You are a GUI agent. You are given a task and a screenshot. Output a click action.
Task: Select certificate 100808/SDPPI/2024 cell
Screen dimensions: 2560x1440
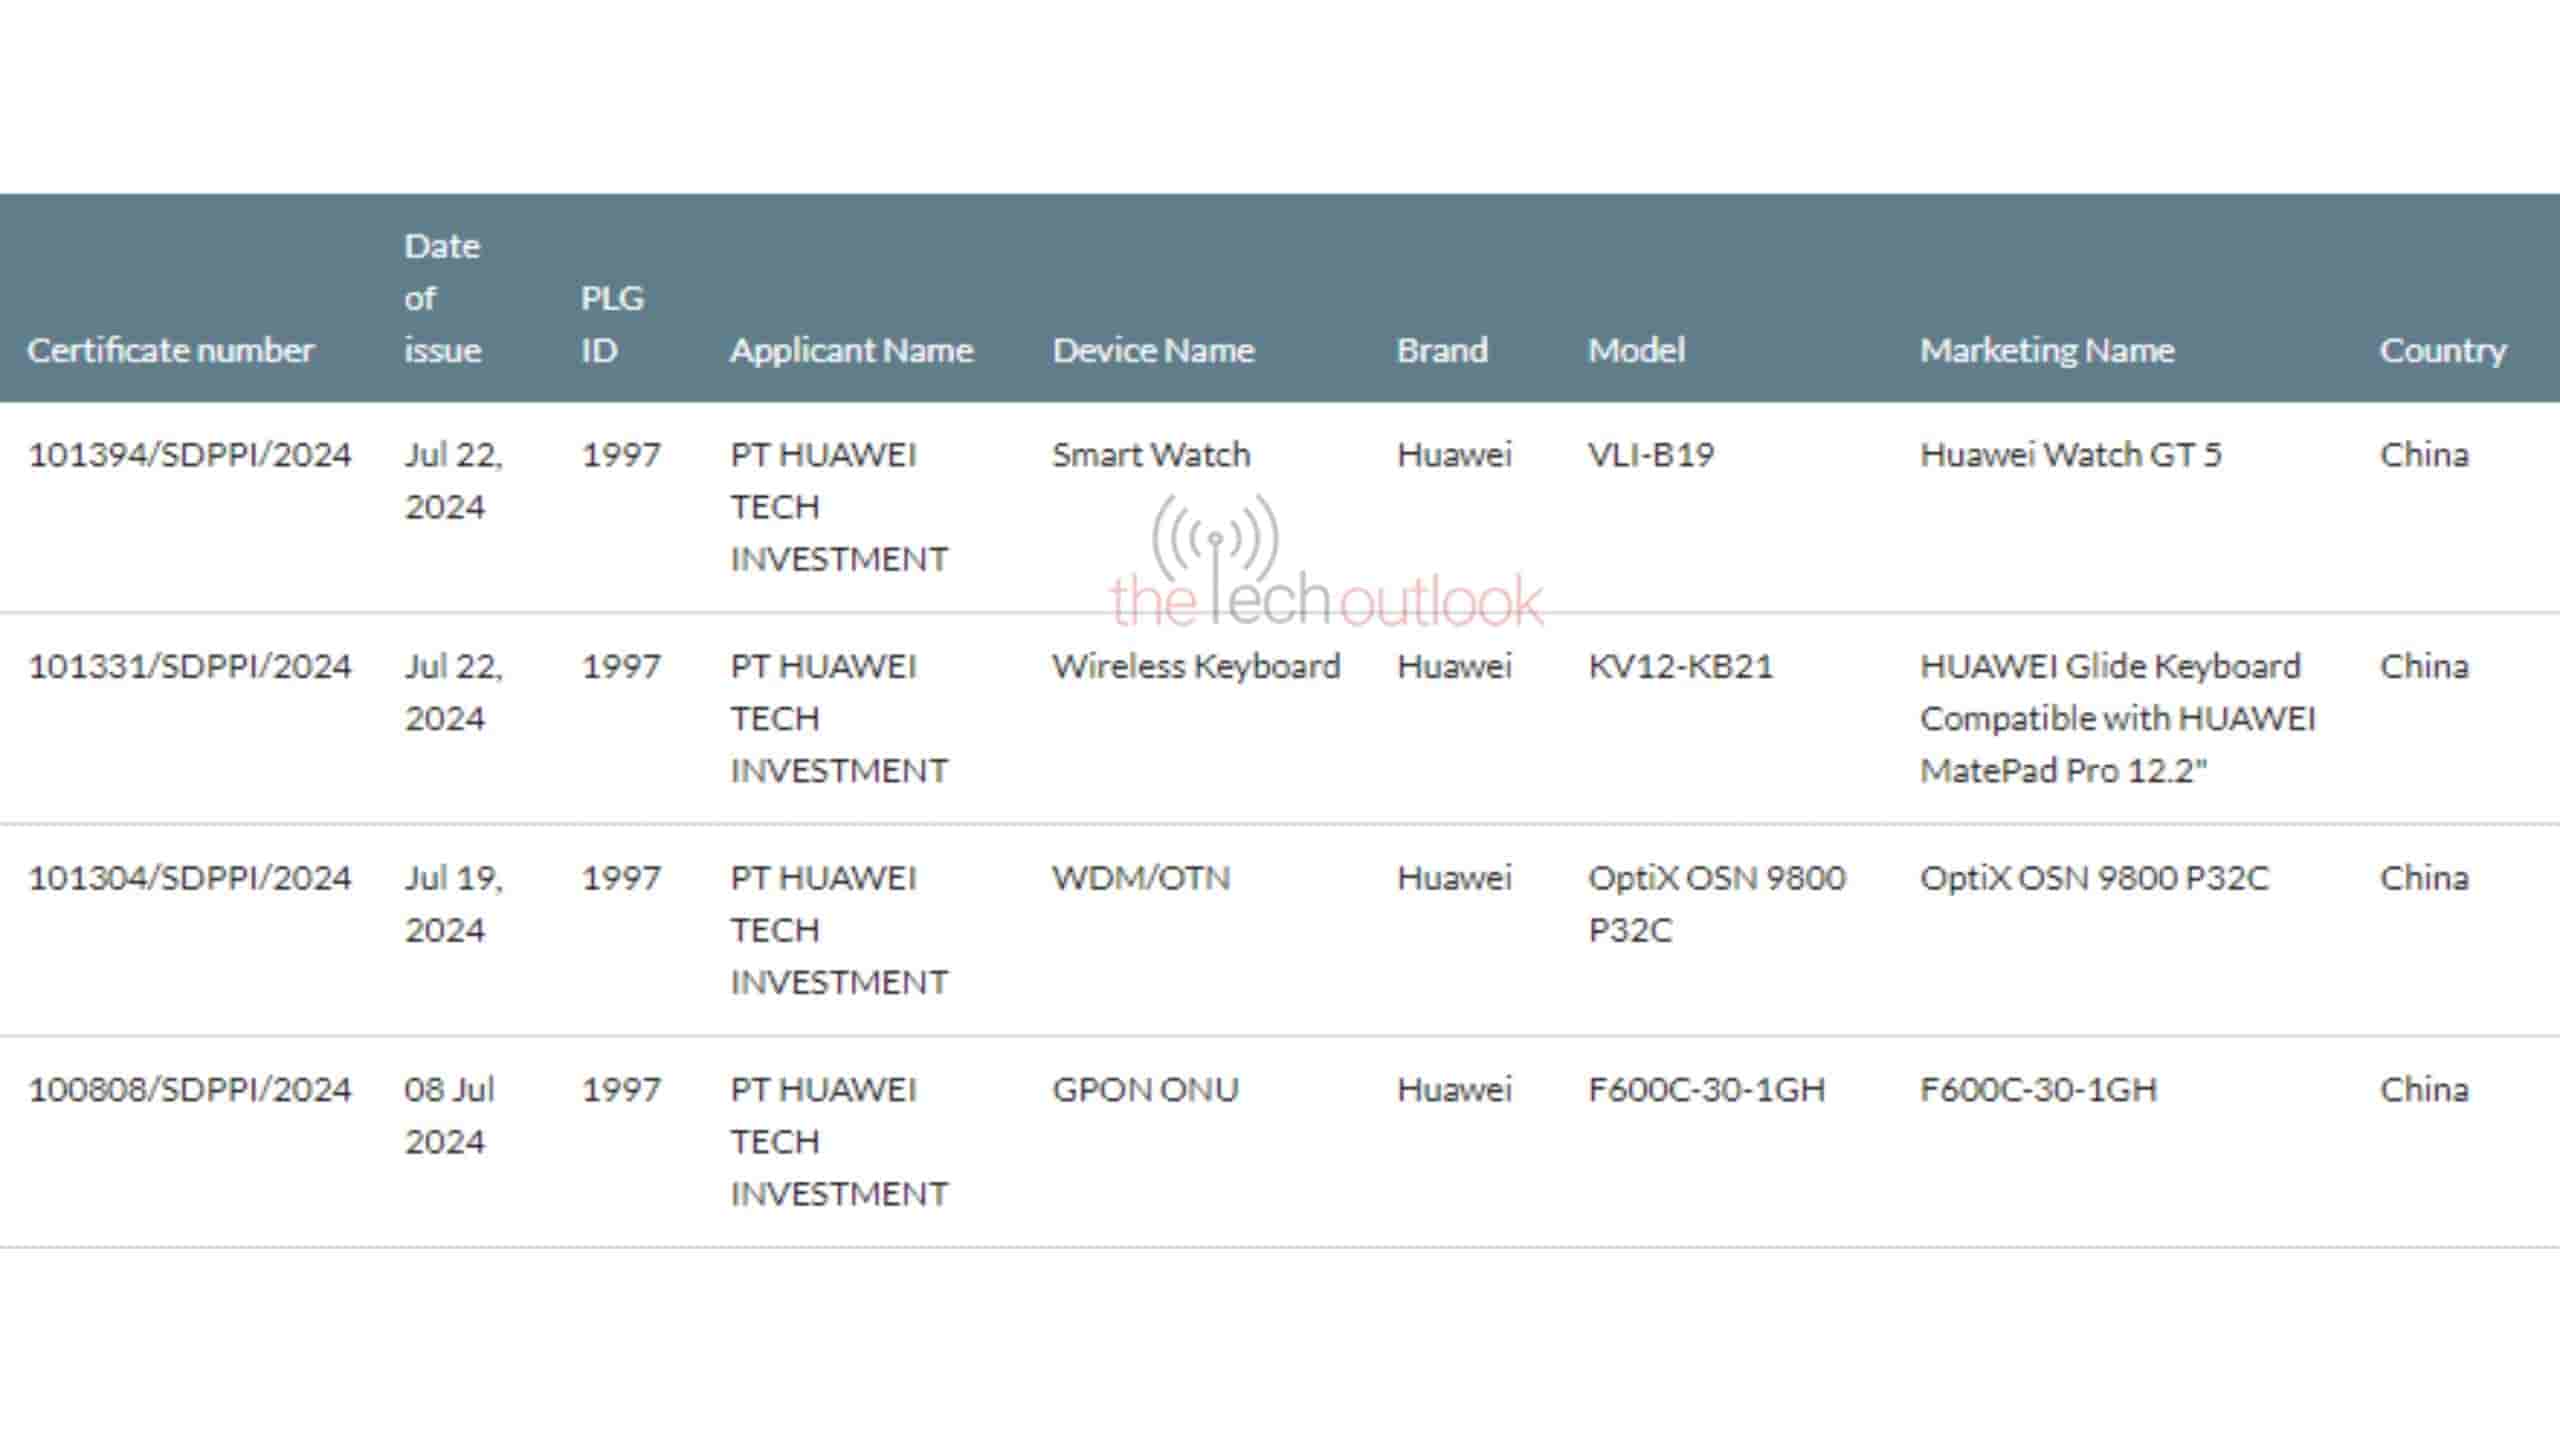click(x=190, y=1089)
